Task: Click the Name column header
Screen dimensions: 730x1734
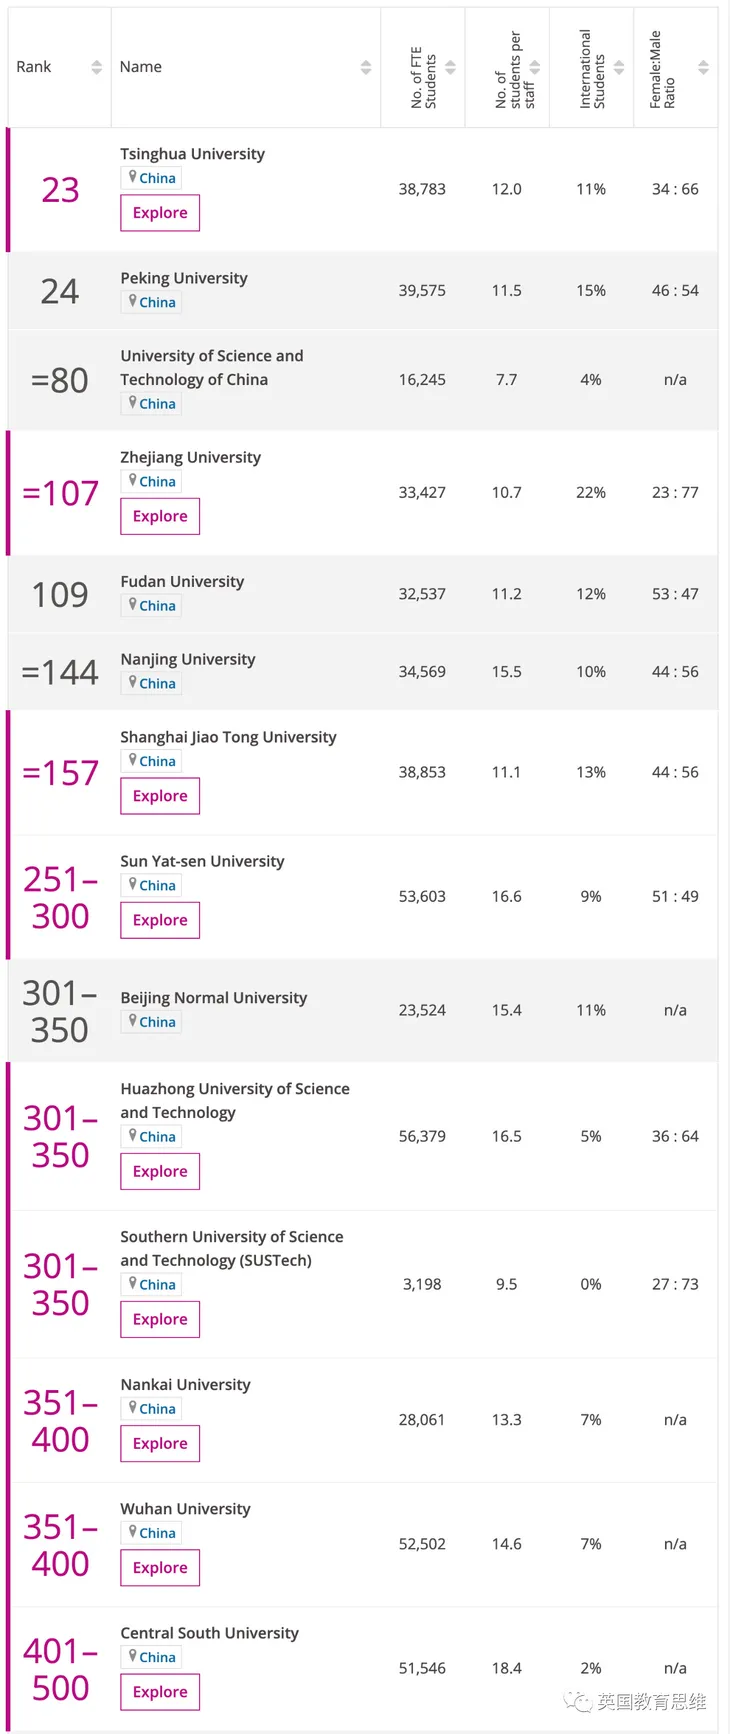Action: click(140, 66)
